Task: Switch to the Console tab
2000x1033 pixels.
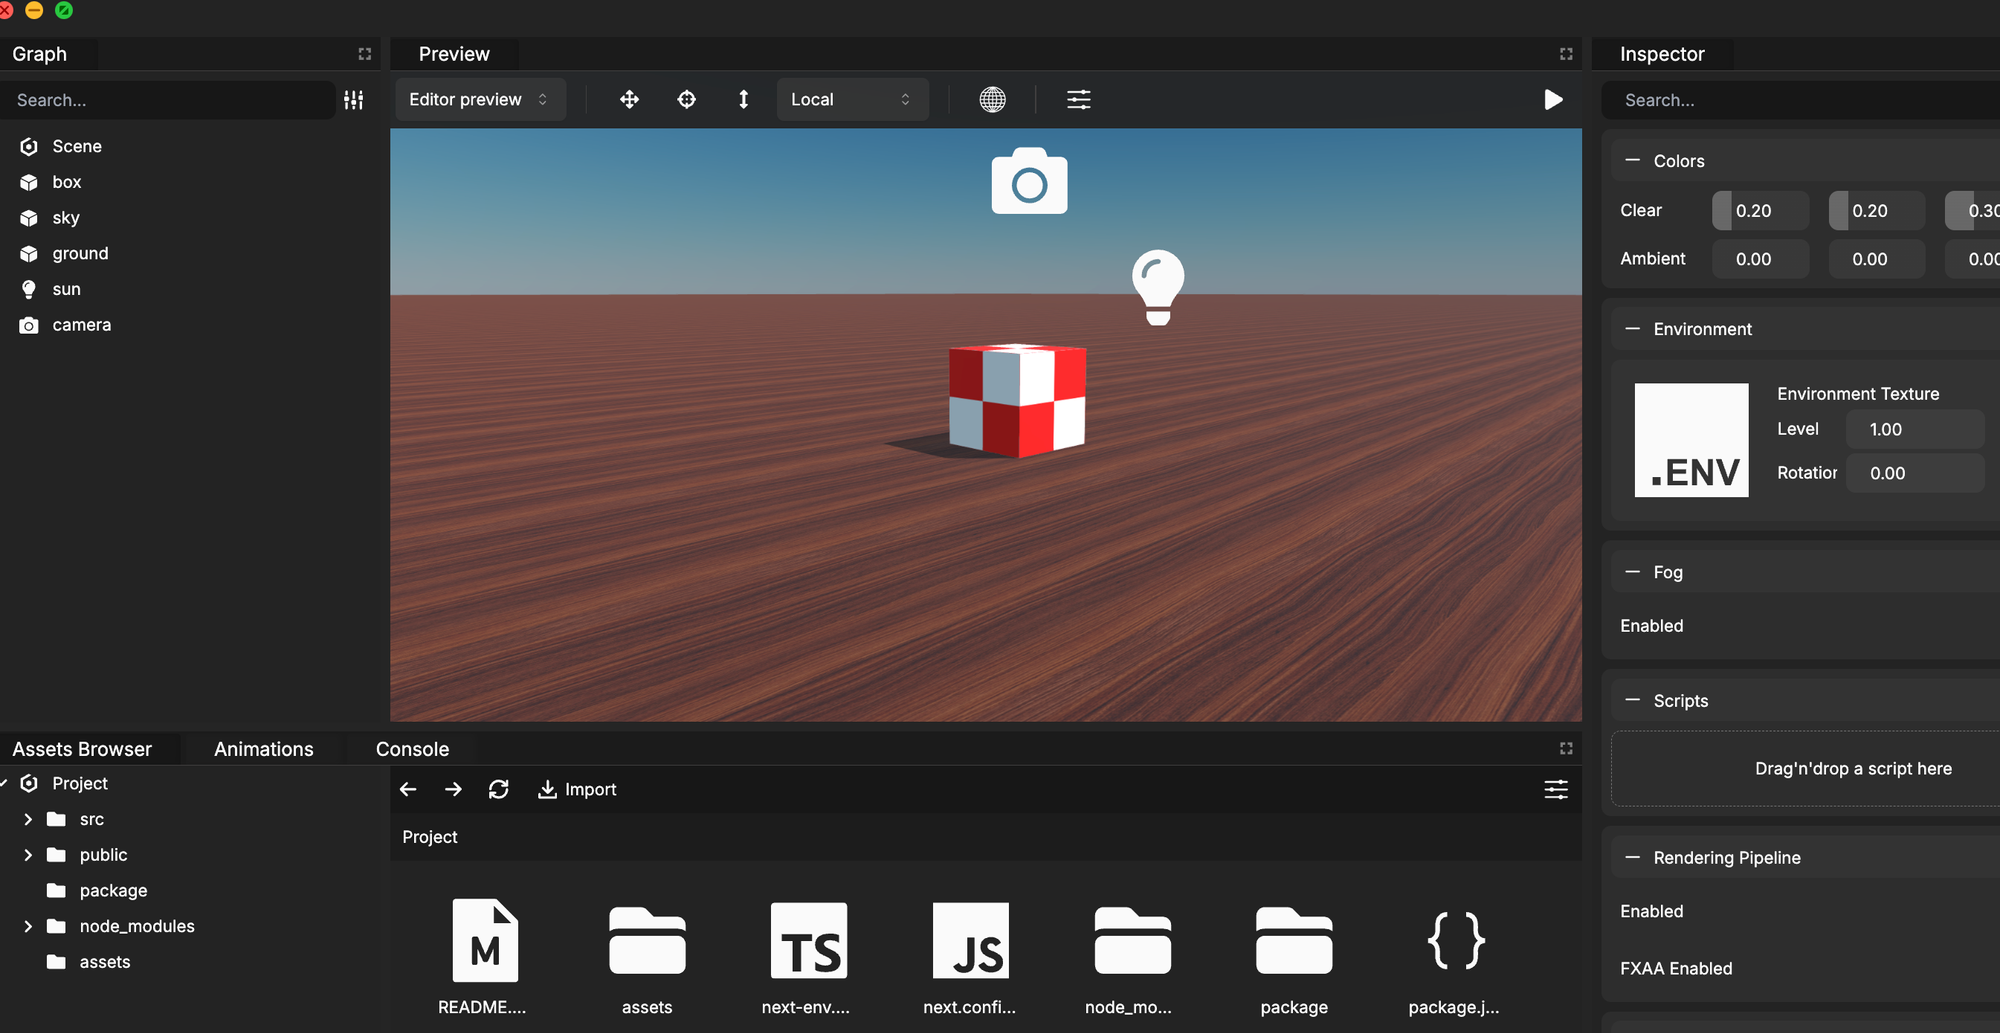Action: 412,749
